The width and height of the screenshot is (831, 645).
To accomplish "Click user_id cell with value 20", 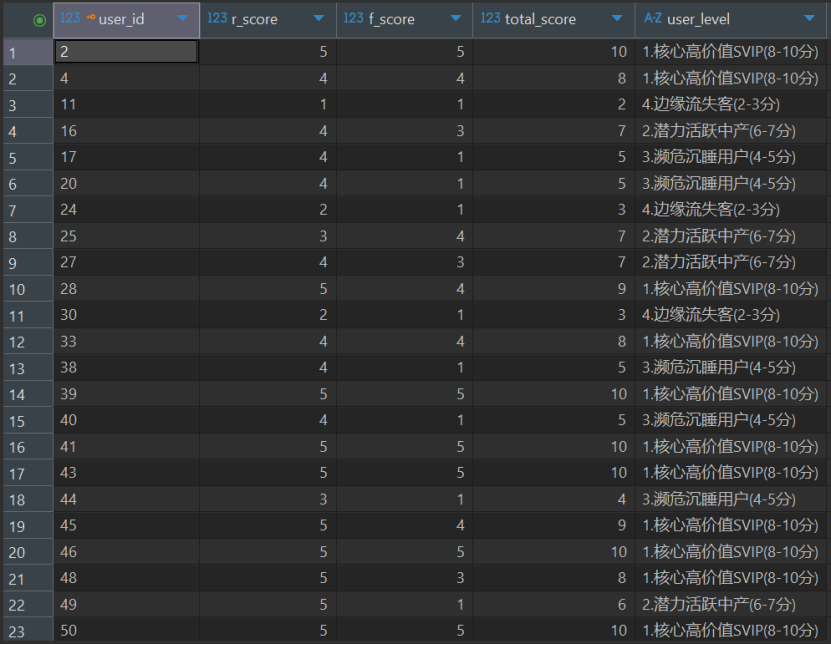I will (x=126, y=183).
